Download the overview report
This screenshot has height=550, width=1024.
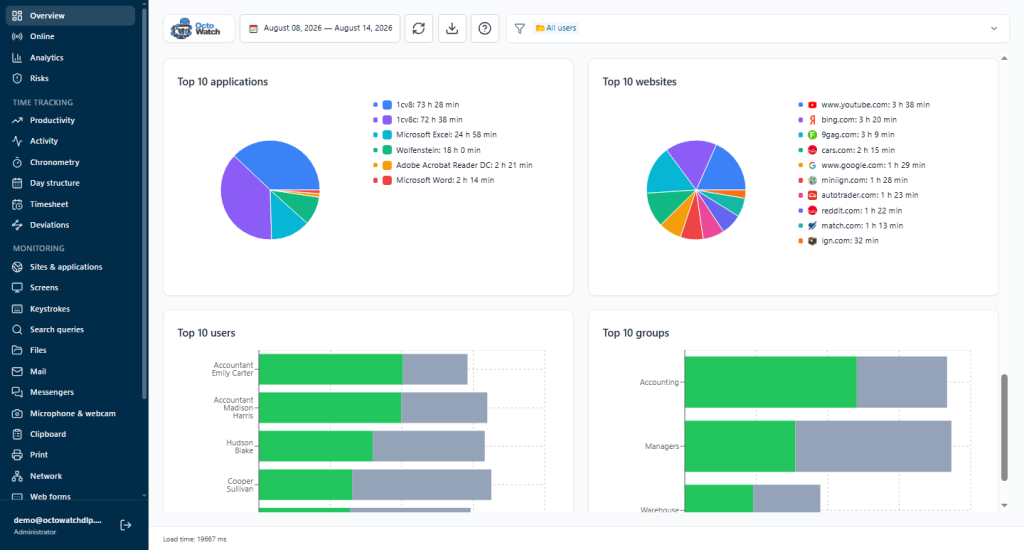(x=452, y=28)
